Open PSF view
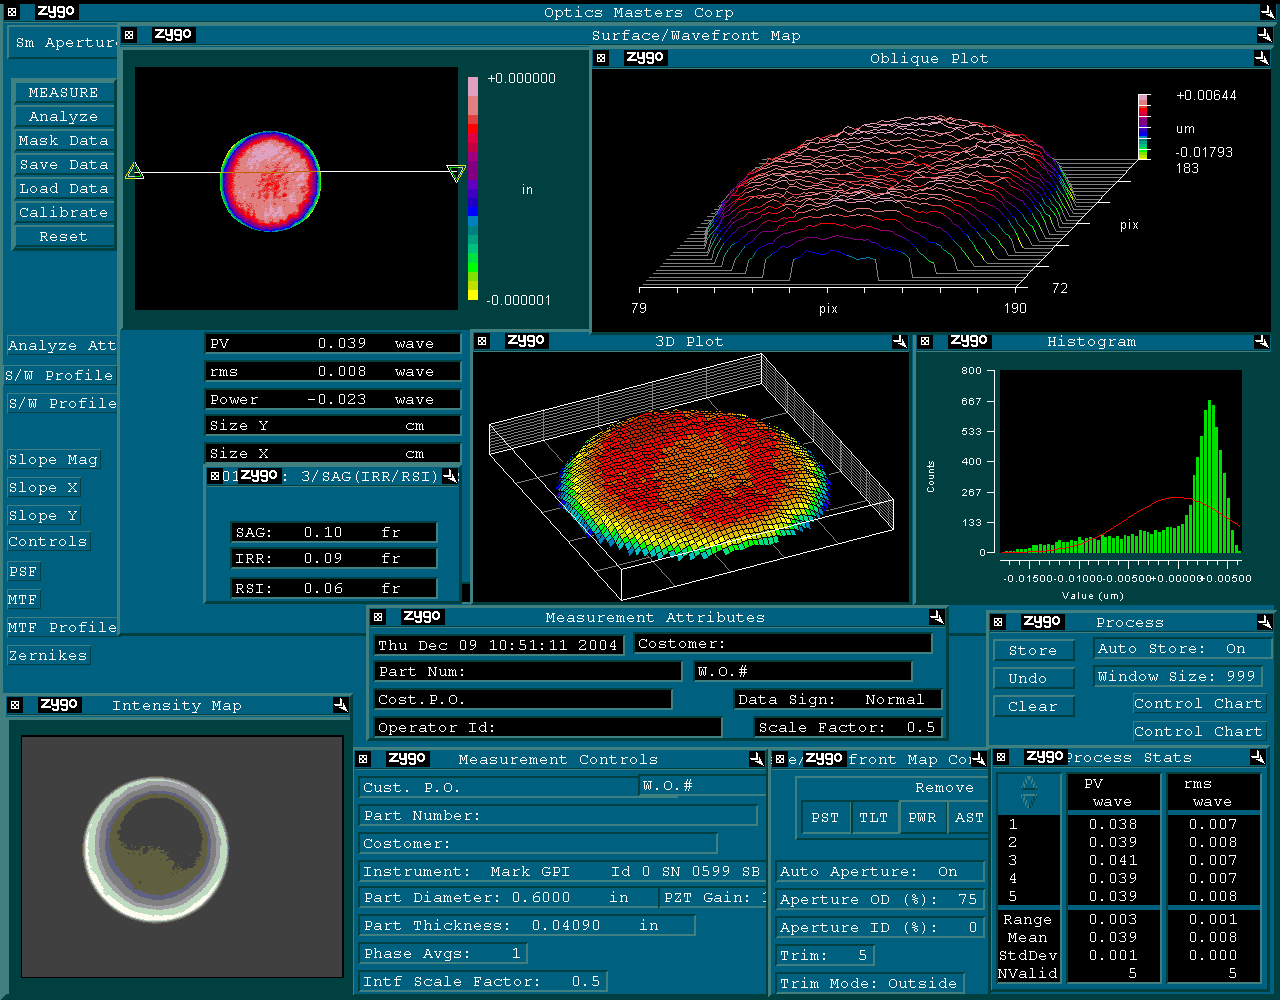This screenshot has height=1000, width=1280. [23, 571]
